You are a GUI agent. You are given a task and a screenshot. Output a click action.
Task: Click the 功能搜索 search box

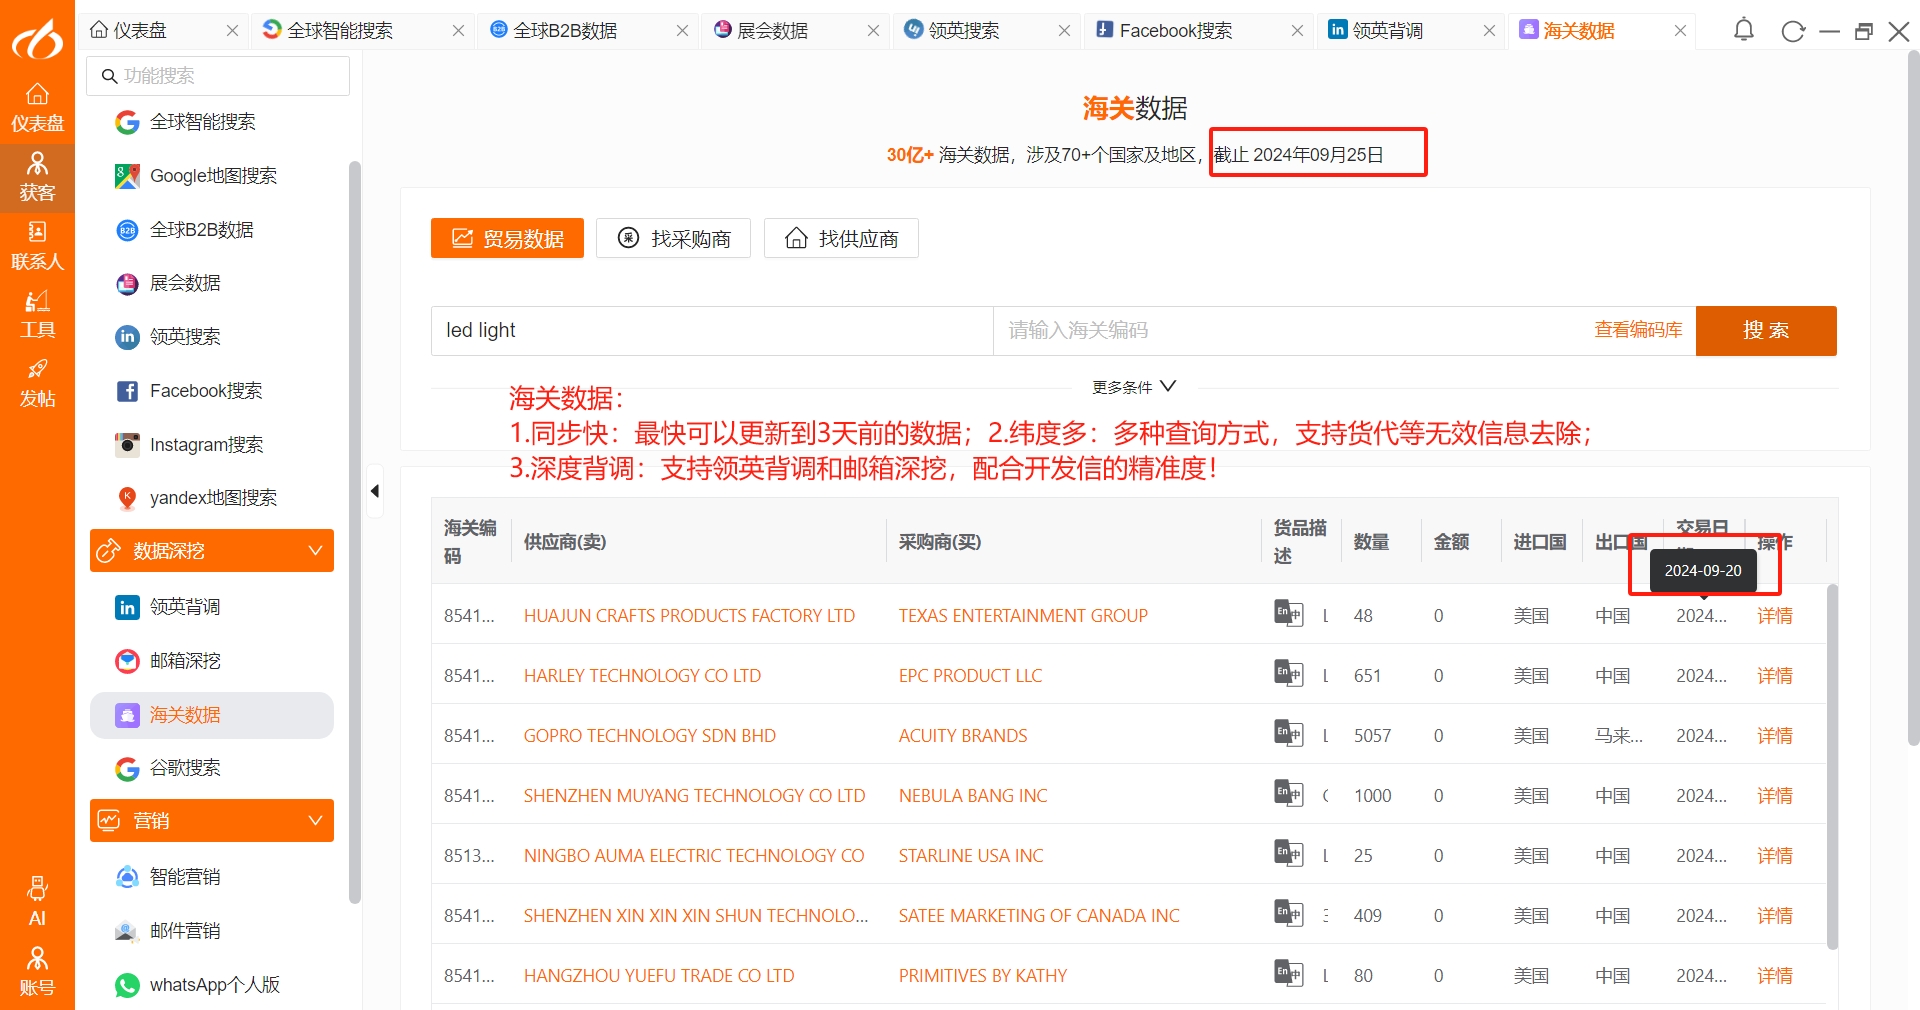coord(218,76)
